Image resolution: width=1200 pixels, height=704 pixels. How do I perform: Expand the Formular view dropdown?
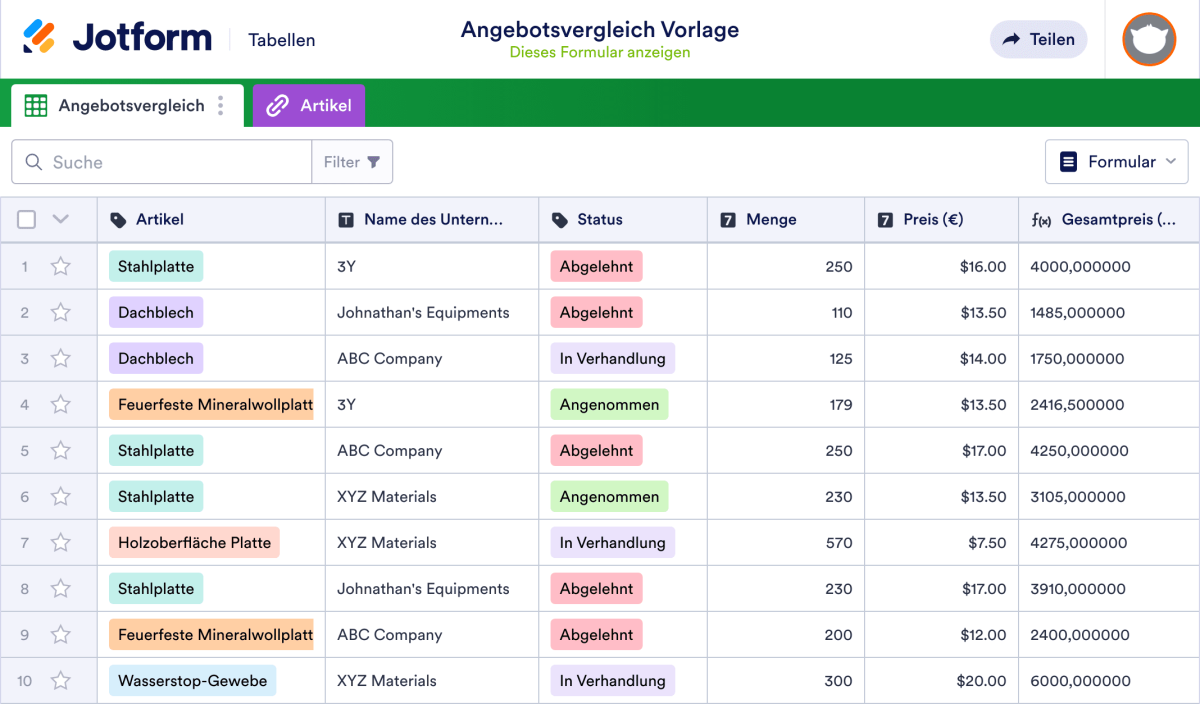tap(1116, 161)
